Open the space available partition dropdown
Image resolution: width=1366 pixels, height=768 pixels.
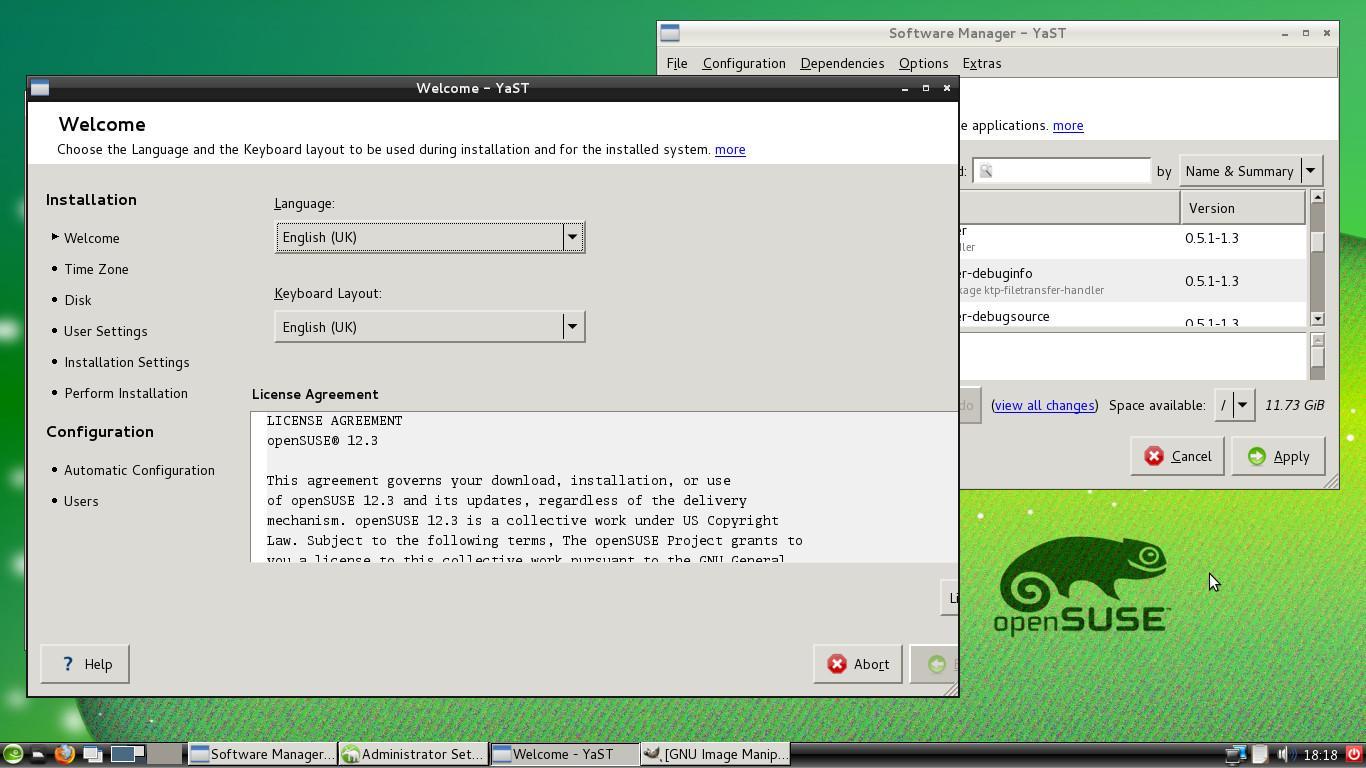click(x=1234, y=405)
